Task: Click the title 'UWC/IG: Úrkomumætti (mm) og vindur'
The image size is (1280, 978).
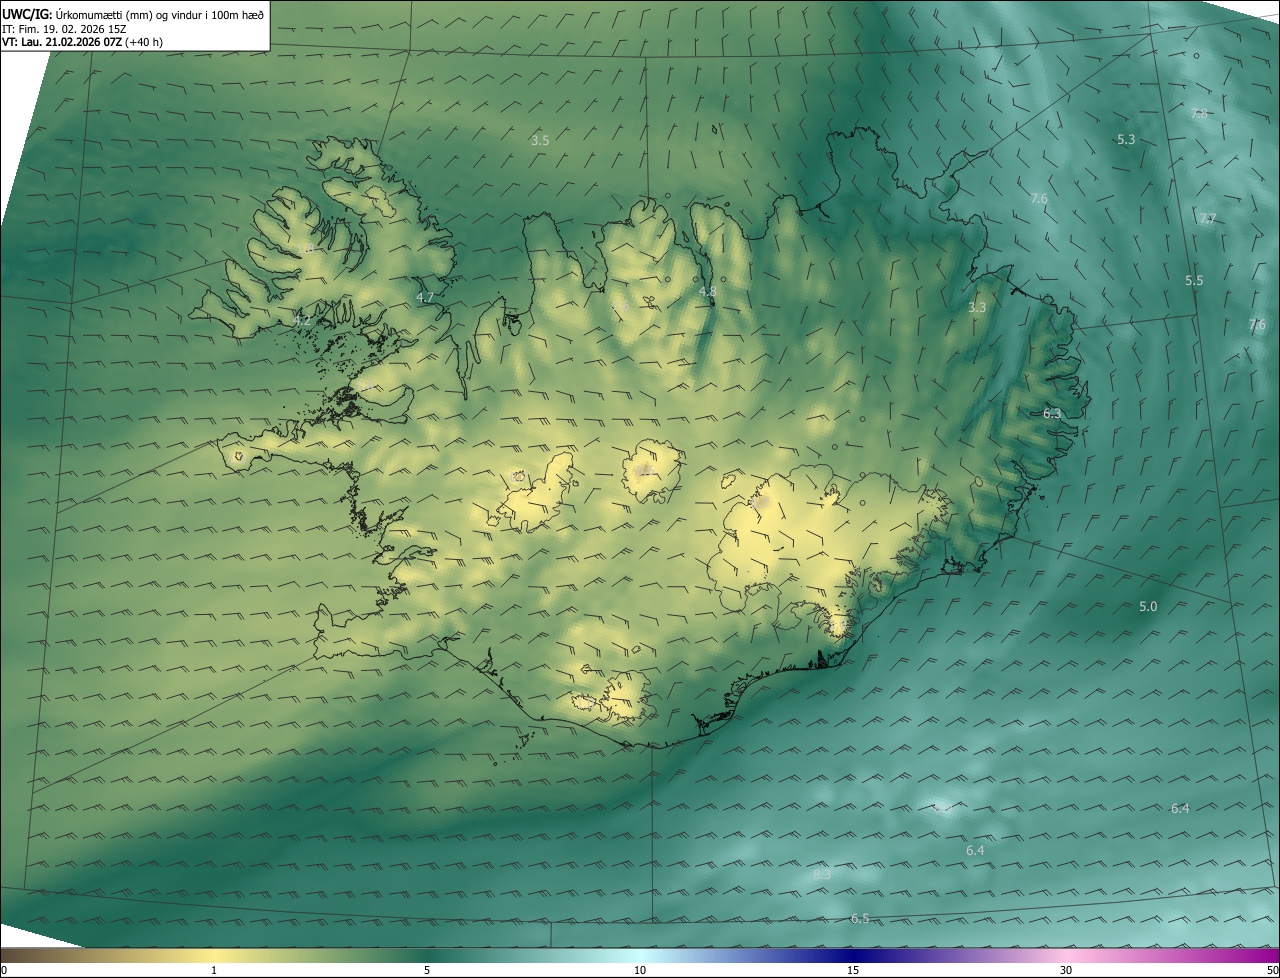Action: pyautogui.click(x=133, y=14)
